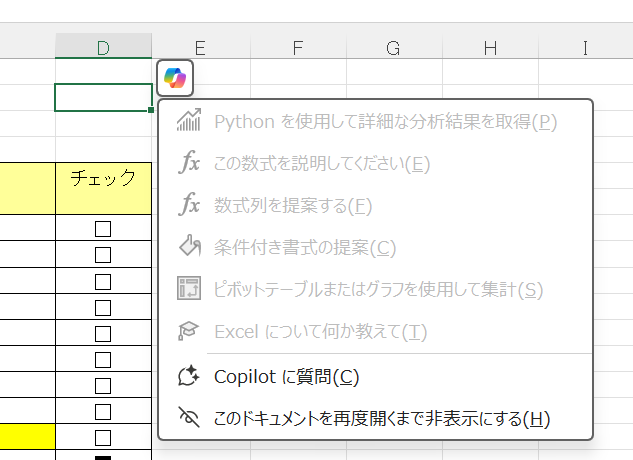Click the bright yellow cell left of checkboxes
The width and height of the screenshot is (633, 460).
pos(27,436)
